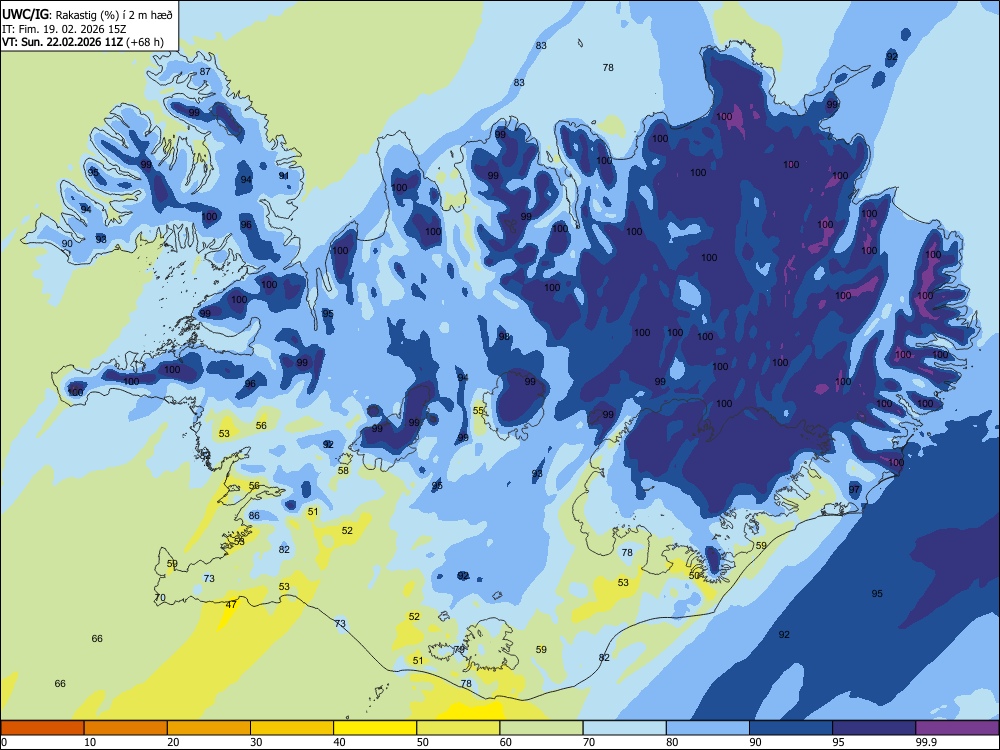Click the legend scale label '10'
Image resolution: width=1000 pixels, height=750 pixels.
(x=90, y=742)
